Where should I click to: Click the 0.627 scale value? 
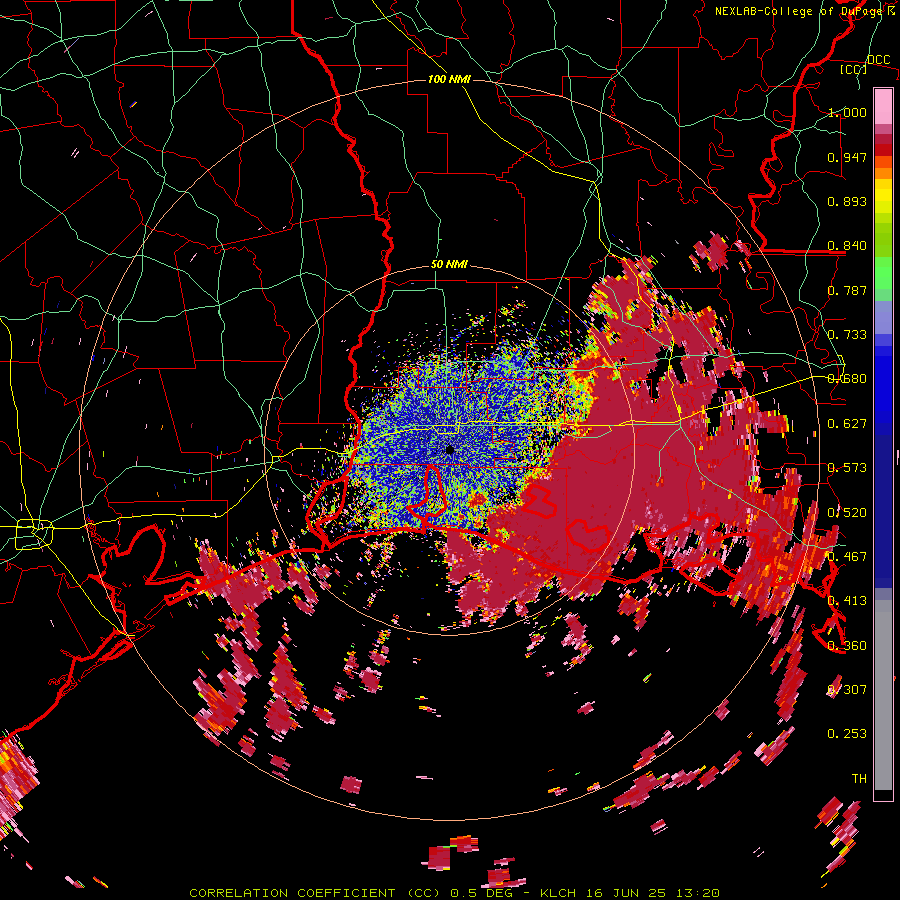(x=847, y=424)
